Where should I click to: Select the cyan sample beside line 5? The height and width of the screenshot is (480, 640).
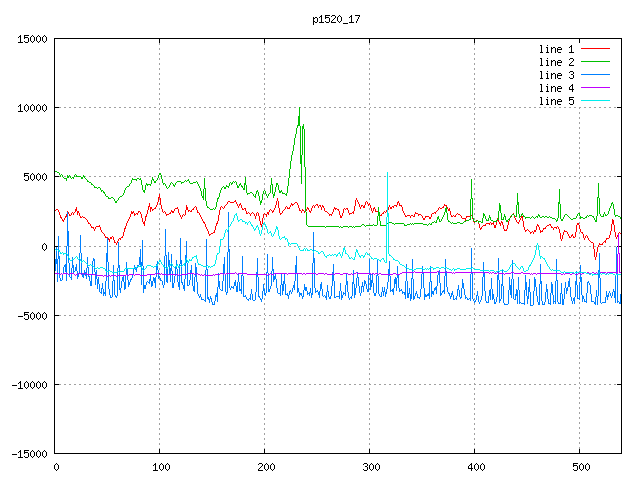pyautogui.click(x=596, y=101)
